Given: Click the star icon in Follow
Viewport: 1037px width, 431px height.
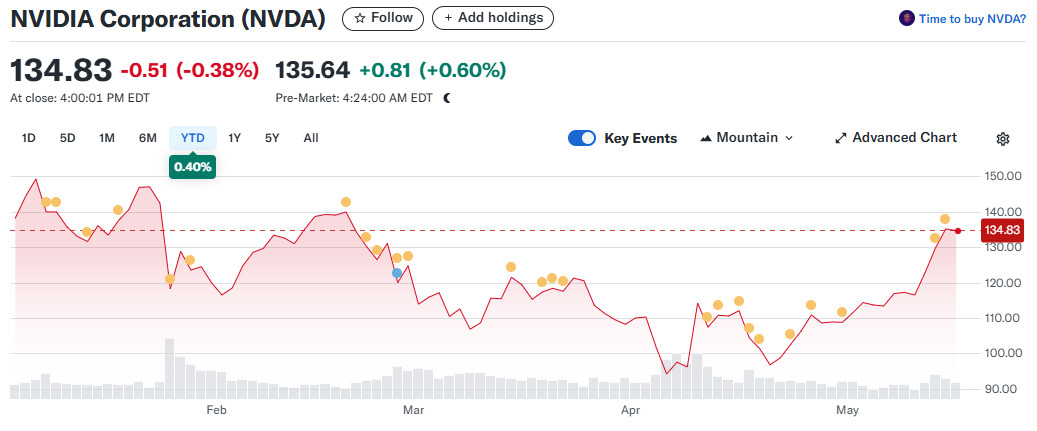Looking at the screenshot, I should [360, 18].
